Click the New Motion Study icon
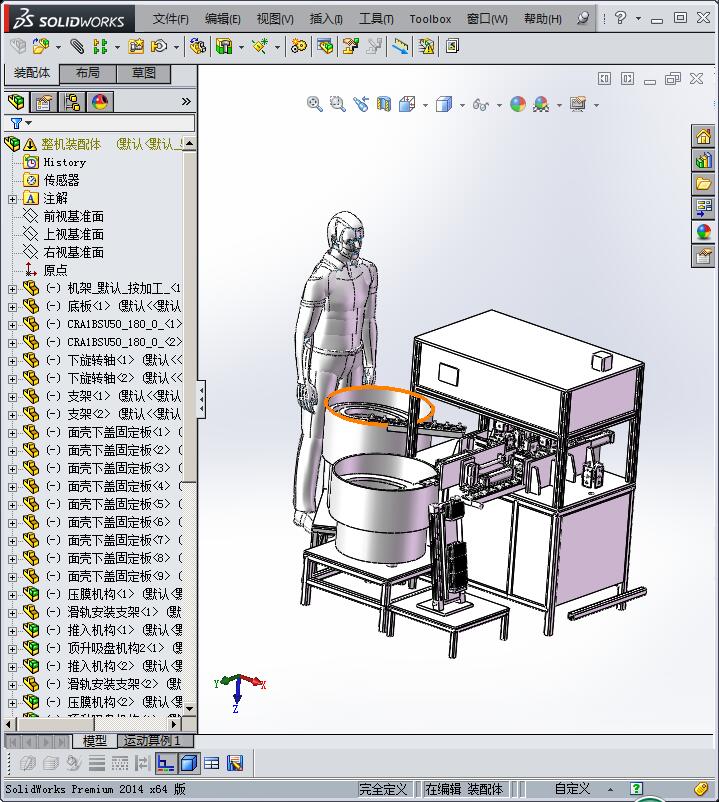 (x=299, y=47)
